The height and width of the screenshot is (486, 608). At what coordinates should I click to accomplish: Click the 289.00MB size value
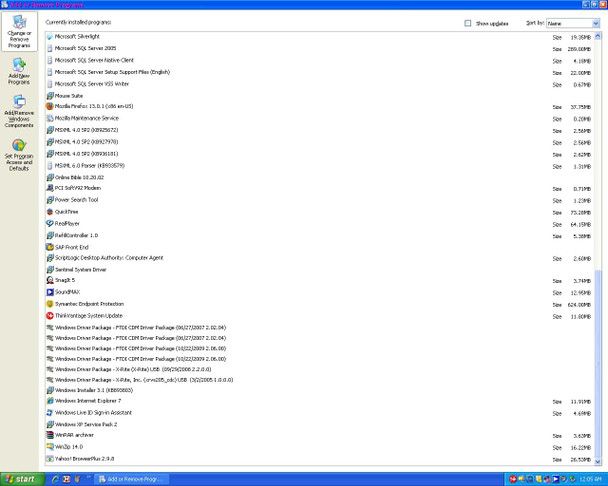click(579, 49)
